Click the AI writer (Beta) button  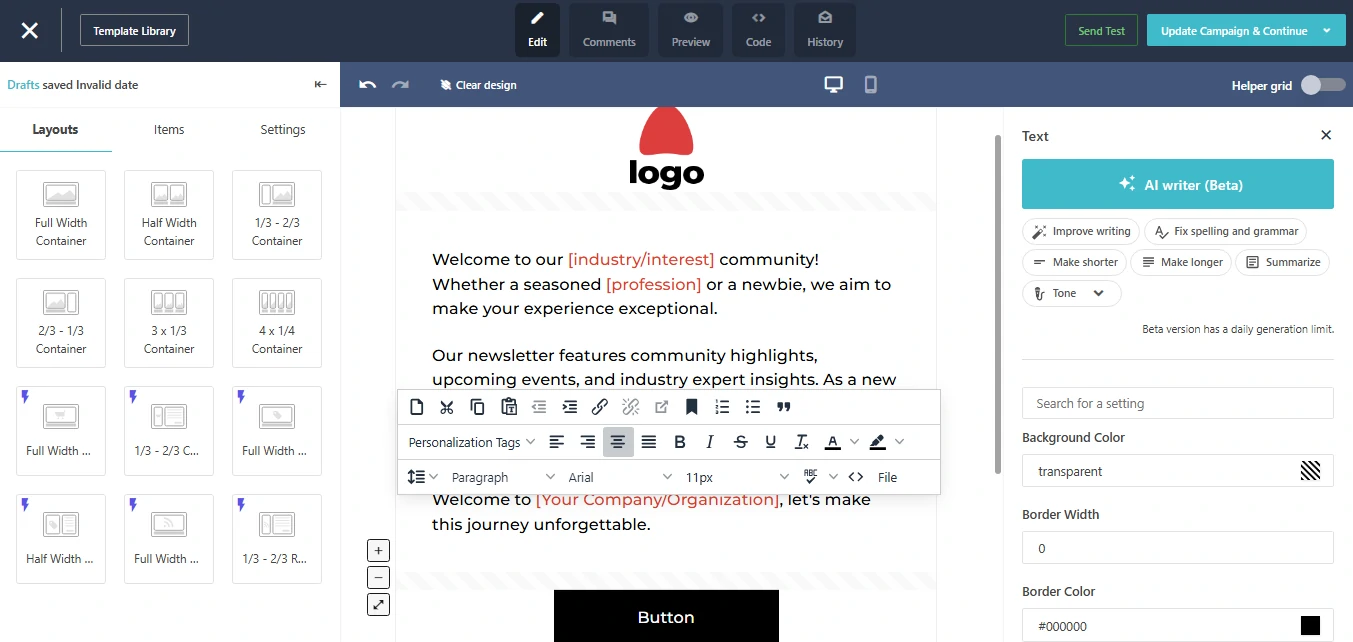(x=1178, y=184)
